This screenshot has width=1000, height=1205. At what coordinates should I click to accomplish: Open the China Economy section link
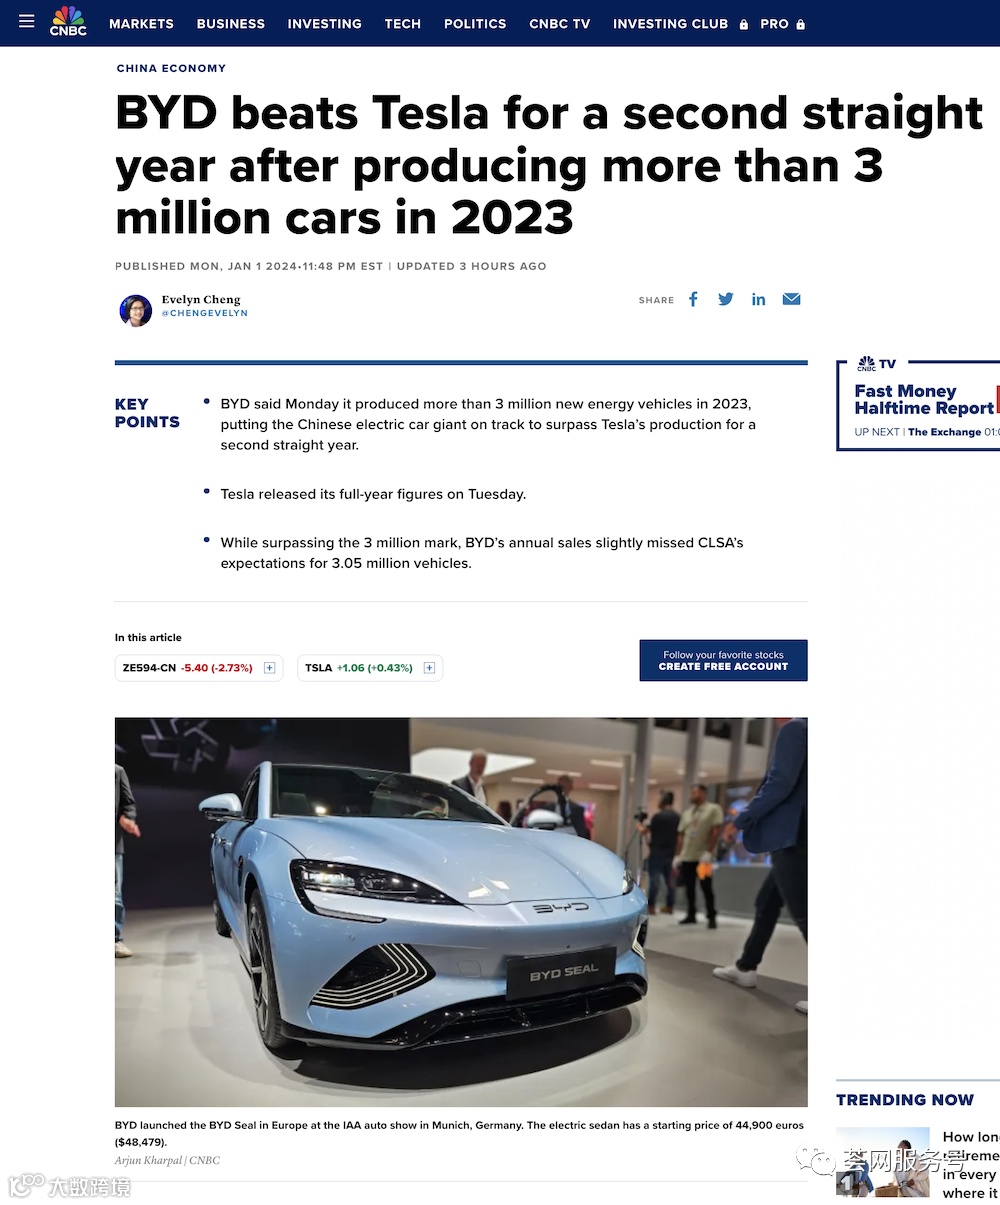point(171,68)
